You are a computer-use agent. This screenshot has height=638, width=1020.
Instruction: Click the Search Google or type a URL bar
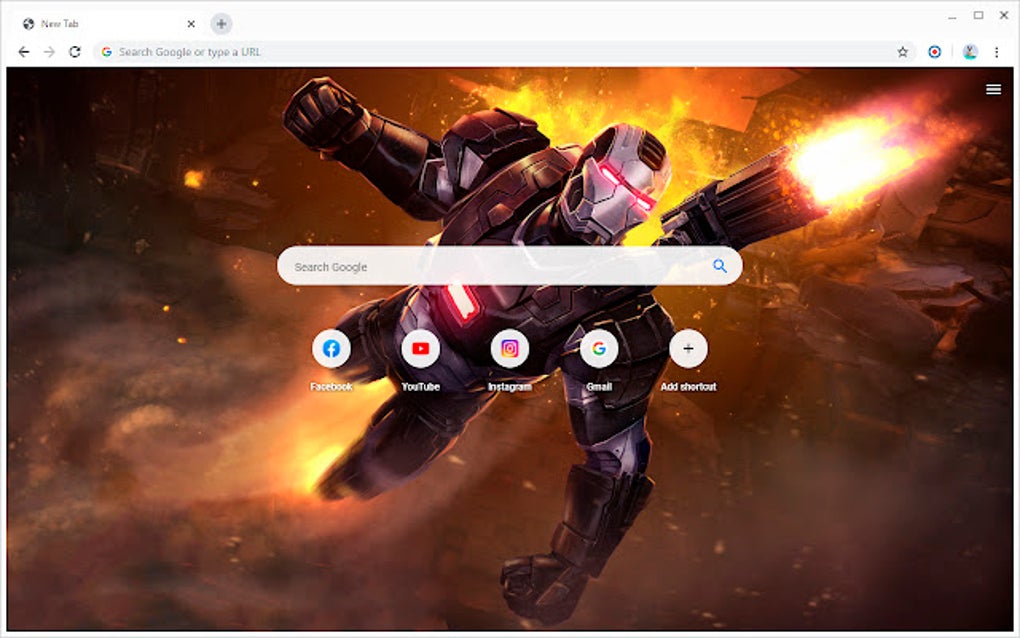400,50
